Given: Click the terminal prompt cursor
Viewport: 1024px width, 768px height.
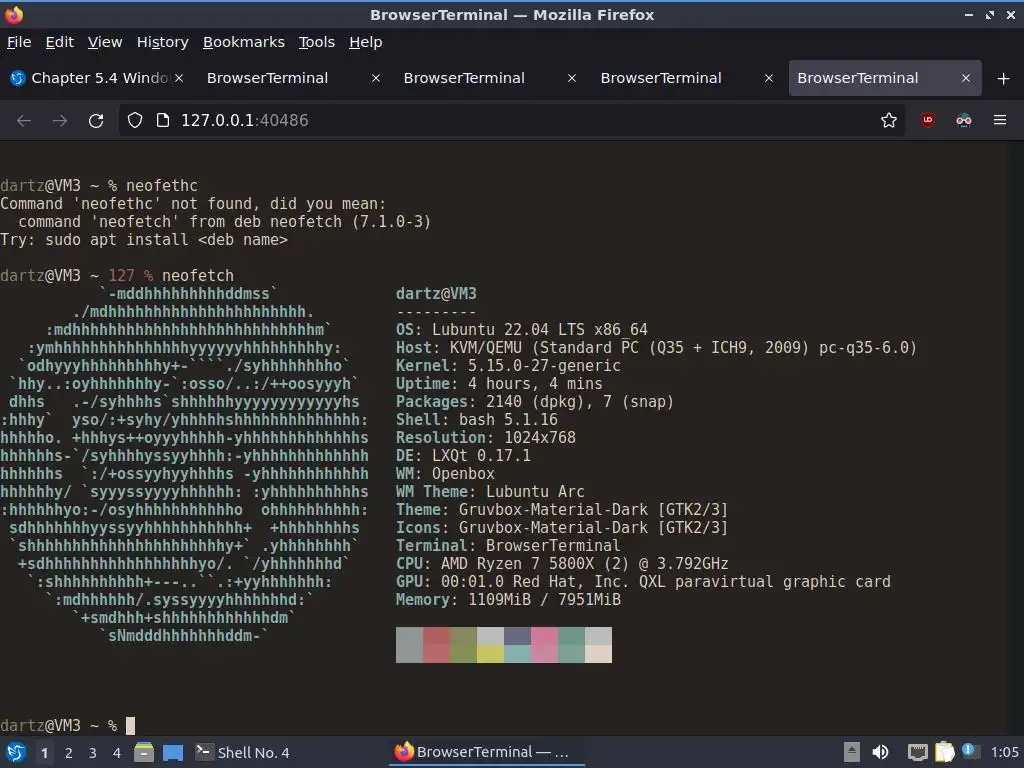Looking at the screenshot, I should [130, 726].
